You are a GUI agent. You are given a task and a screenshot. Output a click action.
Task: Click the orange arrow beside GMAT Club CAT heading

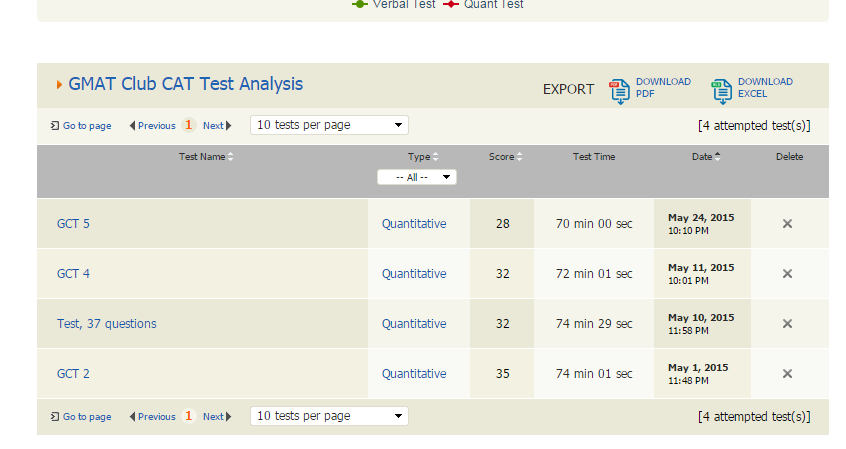[59, 85]
